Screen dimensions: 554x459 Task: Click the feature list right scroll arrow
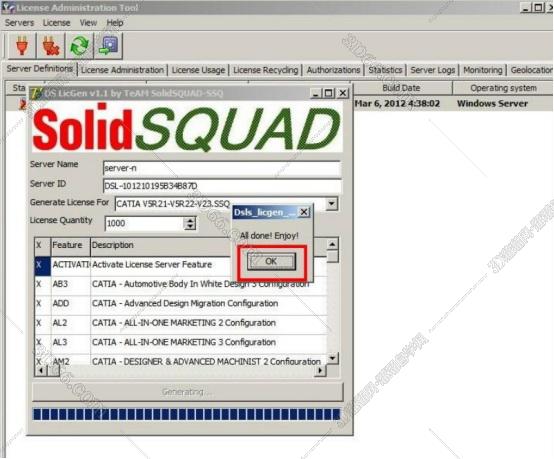(x=320, y=370)
